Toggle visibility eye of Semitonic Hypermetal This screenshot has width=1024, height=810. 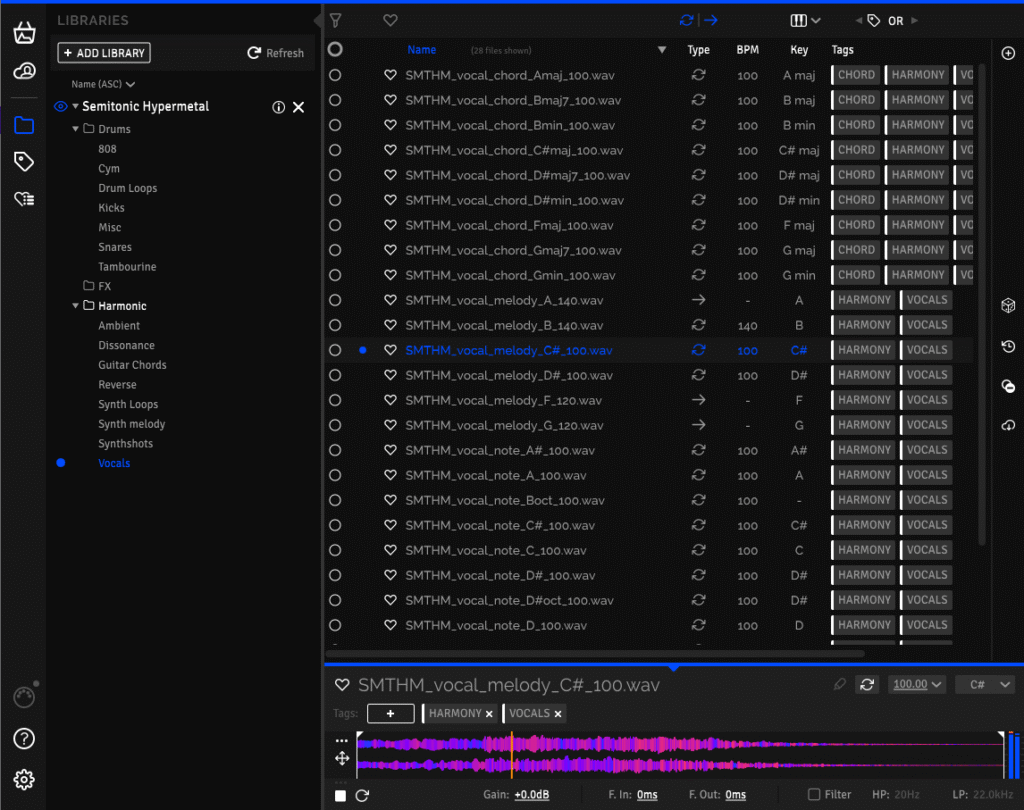(x=61, y=107)
